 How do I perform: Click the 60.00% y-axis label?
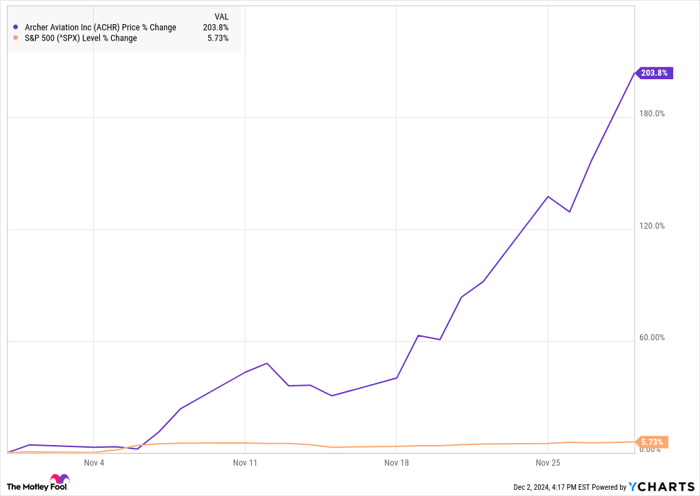coord(652,338)
